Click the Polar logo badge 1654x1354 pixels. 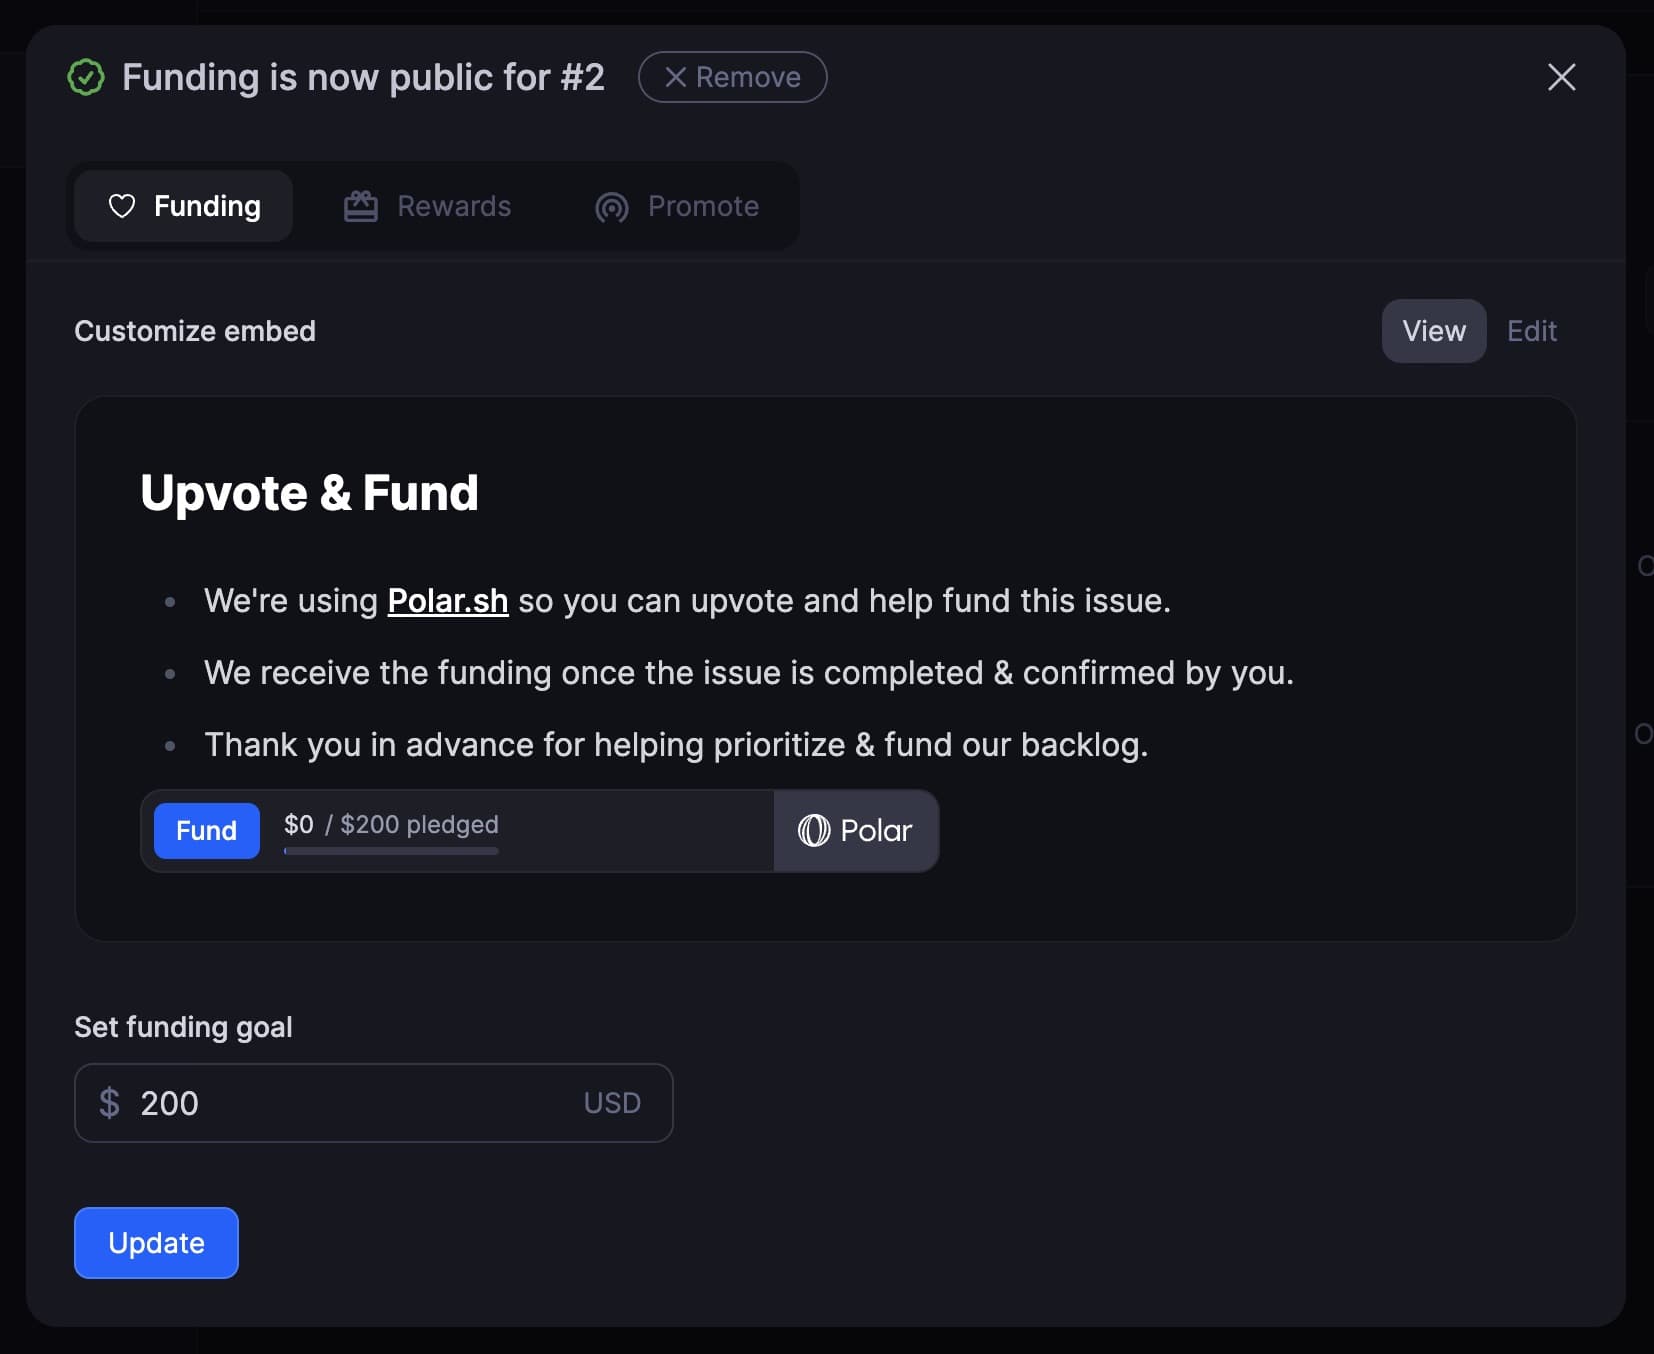[x=856, y=831]
